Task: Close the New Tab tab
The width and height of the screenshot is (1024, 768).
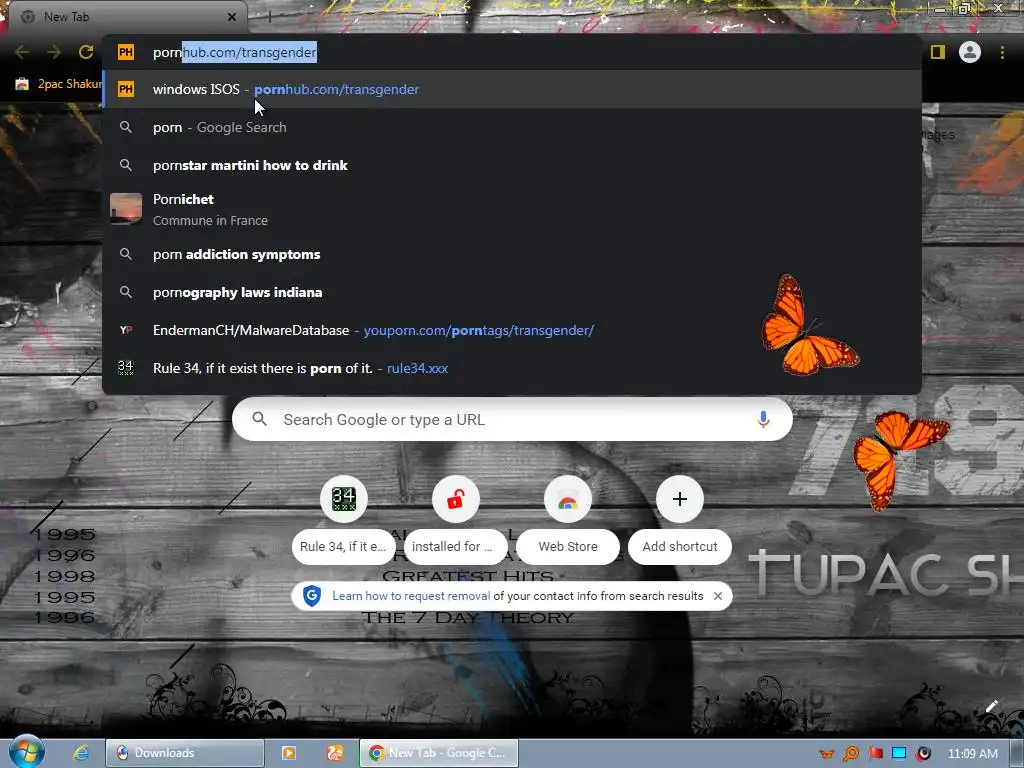Action: pos(232,17)
